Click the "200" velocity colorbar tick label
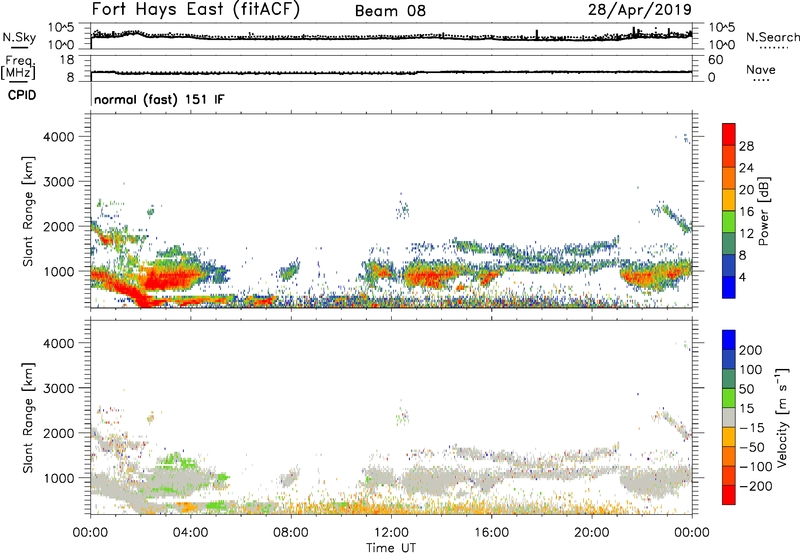This screenshot has height=554, width=800. coord(751,350)
